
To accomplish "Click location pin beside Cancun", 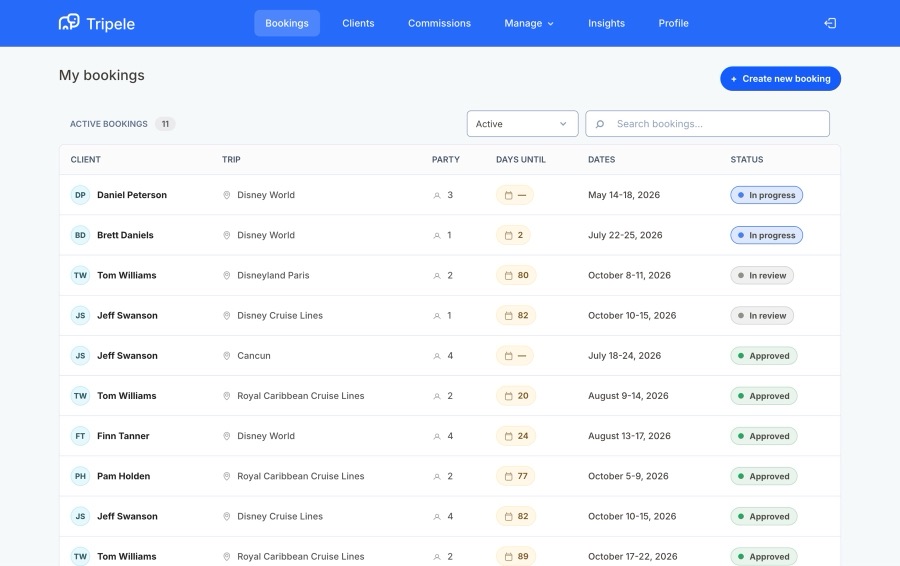I will point(227,356).
